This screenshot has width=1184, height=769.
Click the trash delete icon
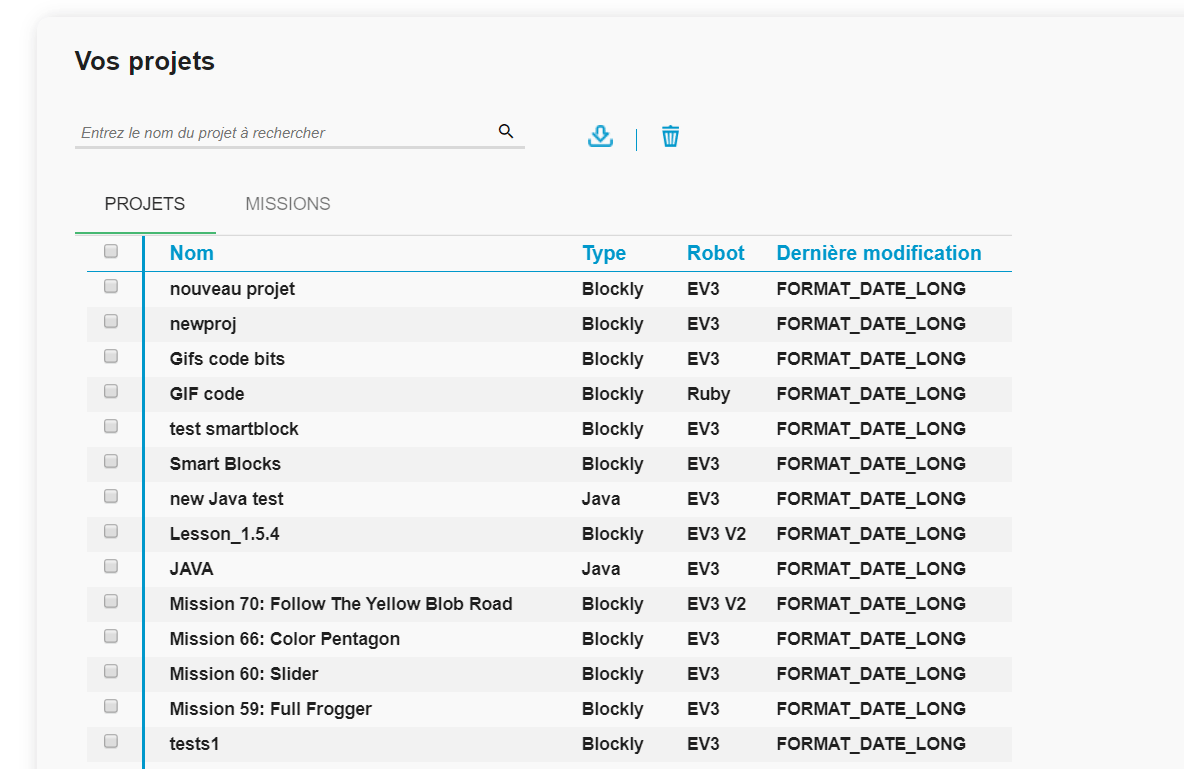coord(670,136)
